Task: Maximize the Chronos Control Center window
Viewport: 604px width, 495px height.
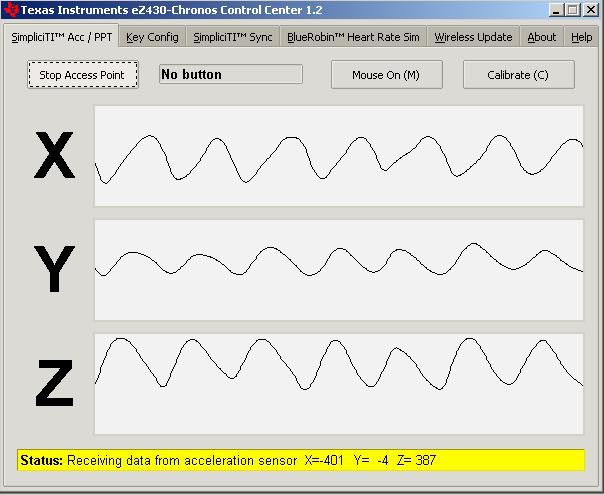Action: coord(572,10)
